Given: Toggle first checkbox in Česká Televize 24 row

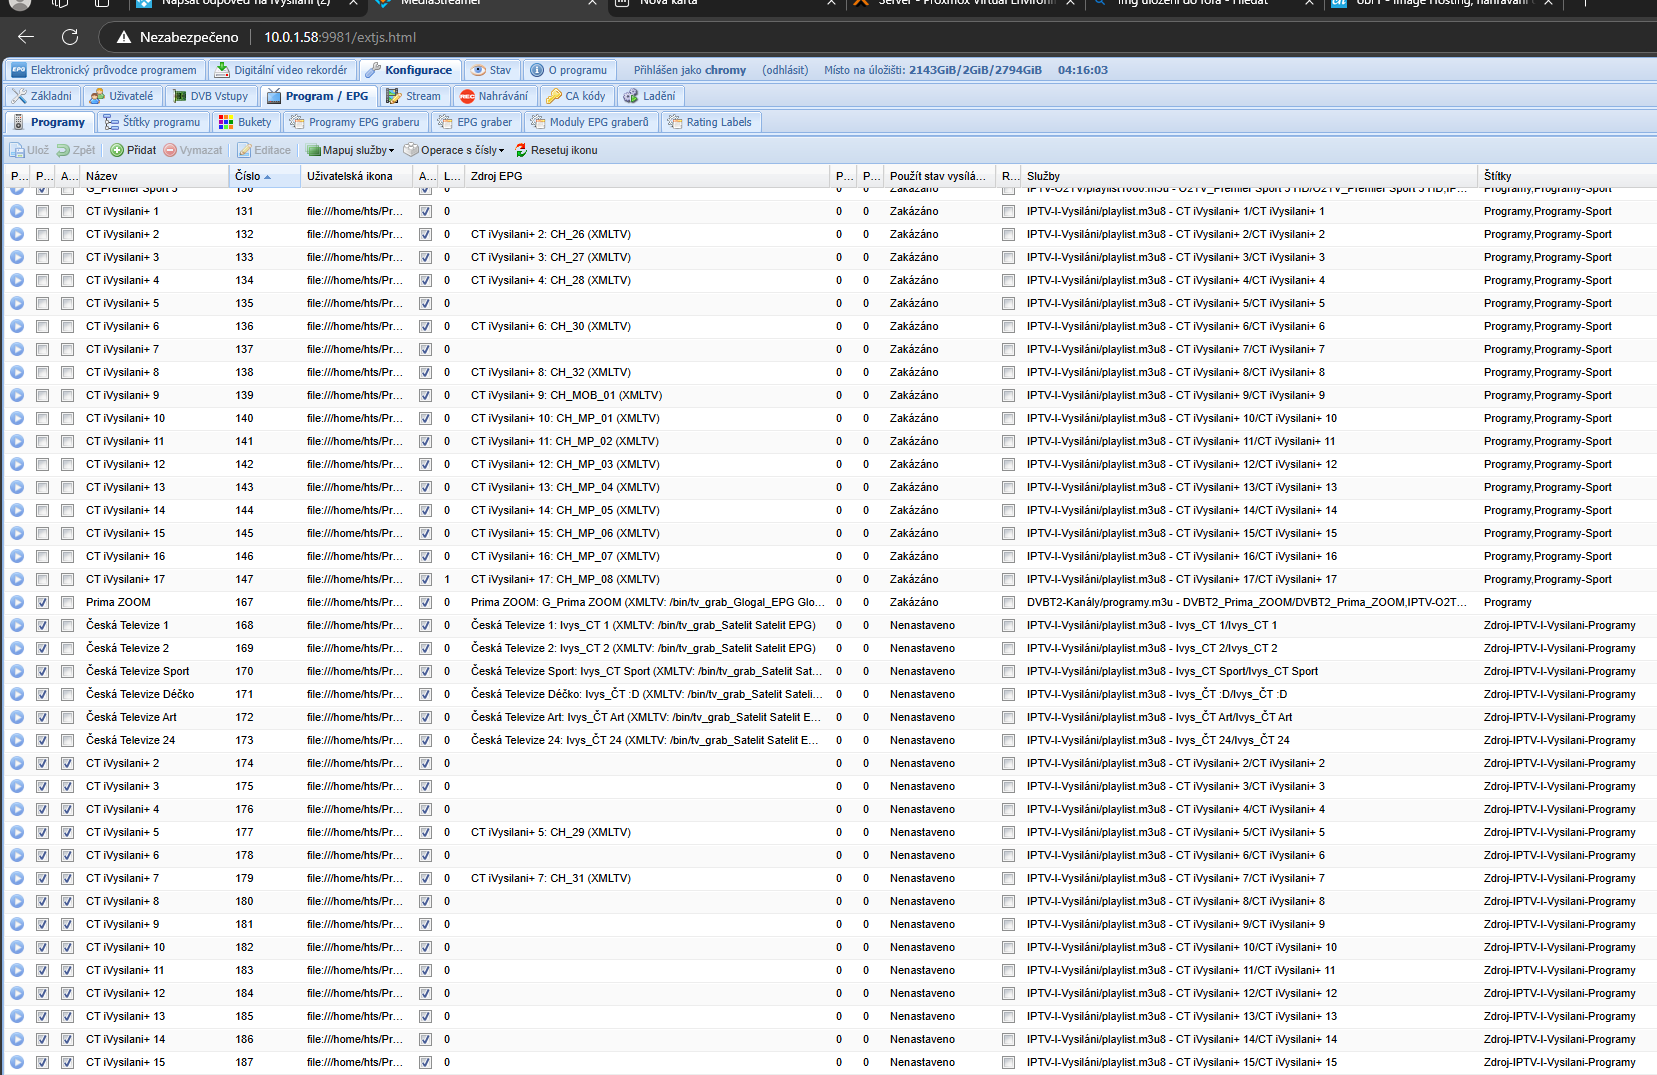Looking at the screenshot, I should coord(42,740).
